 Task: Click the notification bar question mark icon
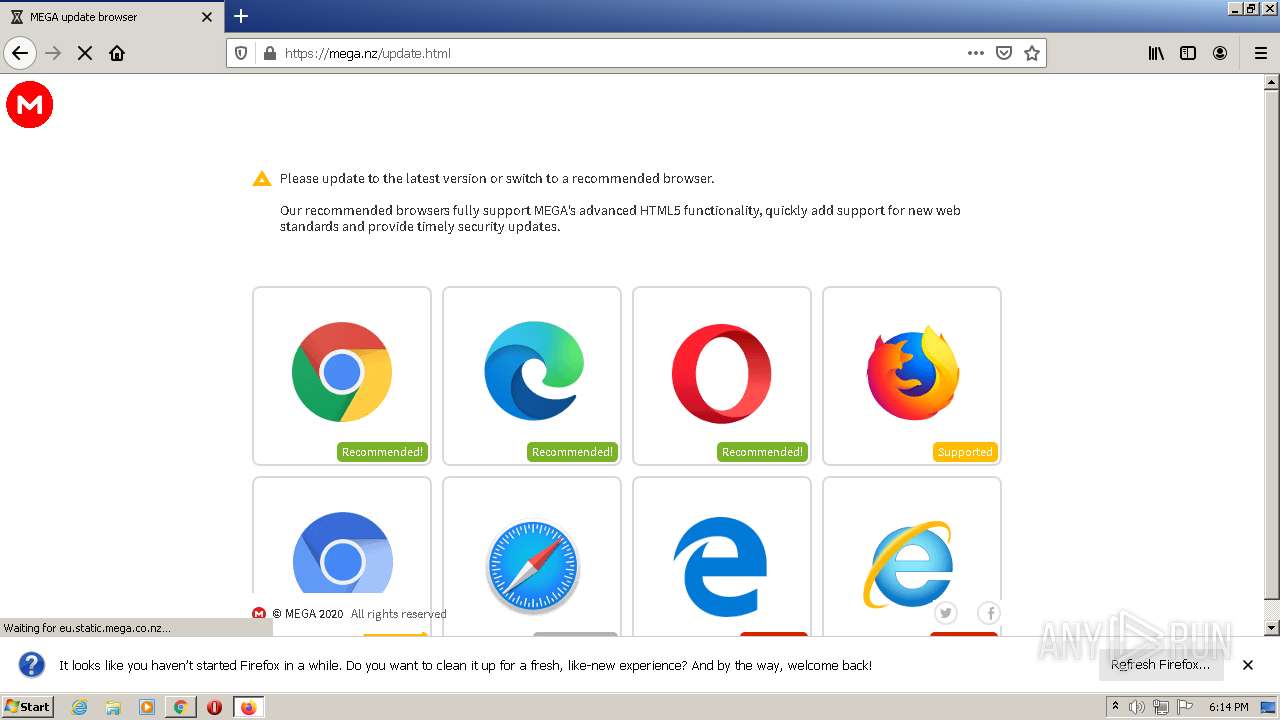[32, 665]
